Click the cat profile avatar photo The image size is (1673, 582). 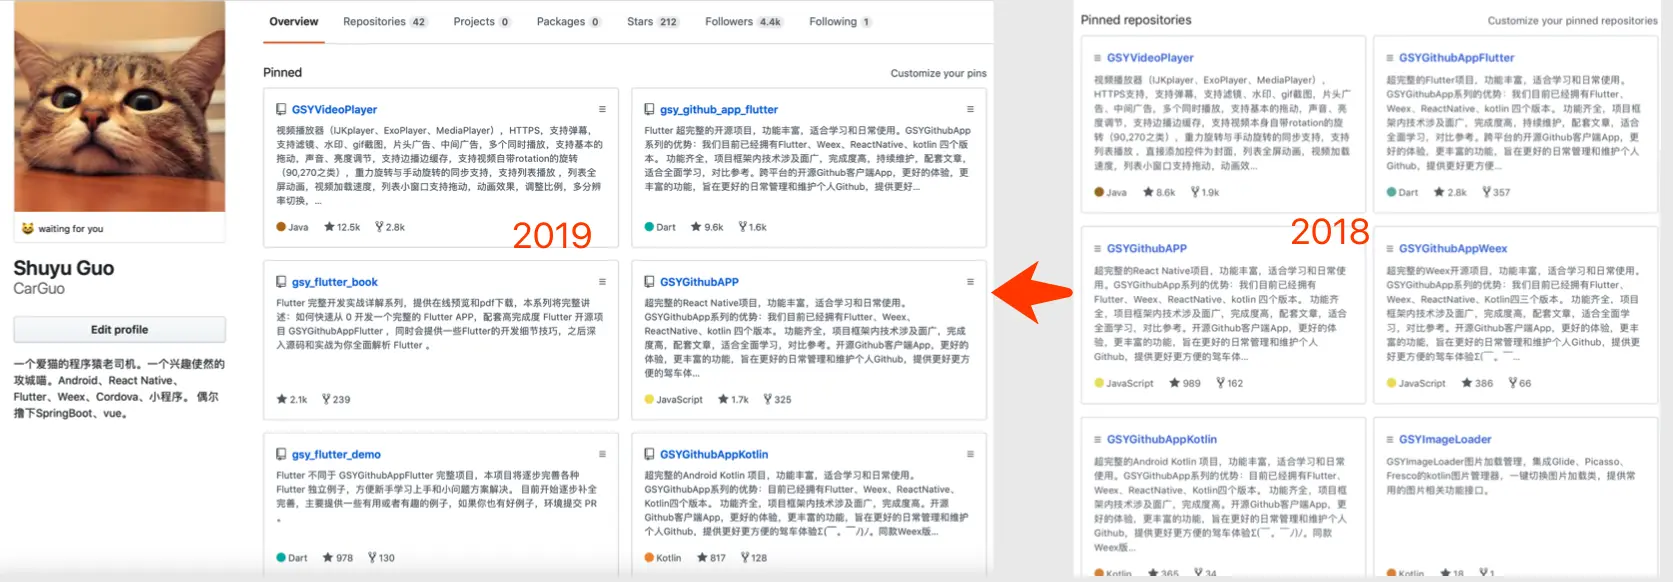tap(119, 106)
